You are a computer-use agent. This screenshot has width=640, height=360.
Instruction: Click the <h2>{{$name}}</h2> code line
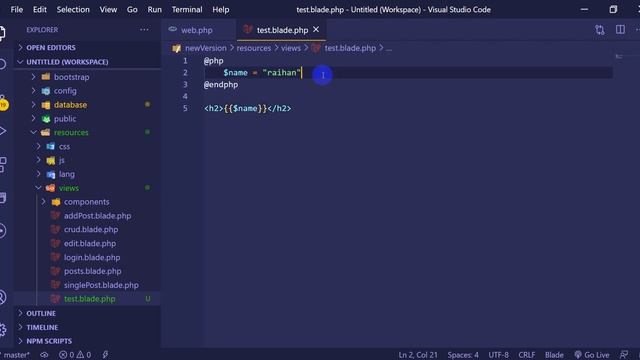click(248, 108)
